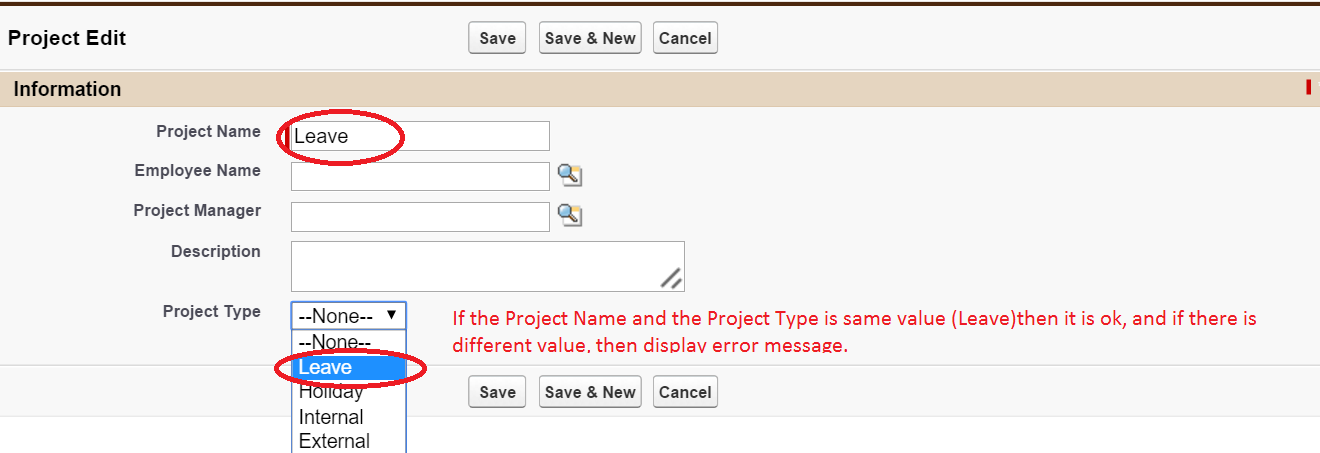Choose Leave from the Project Type list
The height and width of the screenshot is (453, 1320).
326,368
